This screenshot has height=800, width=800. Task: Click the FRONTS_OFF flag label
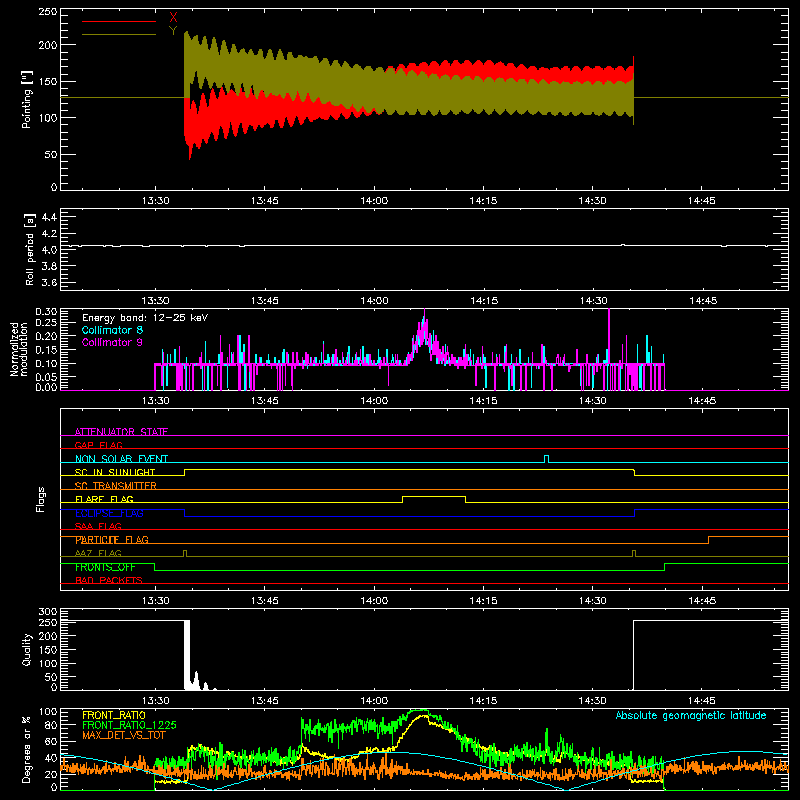105,567
